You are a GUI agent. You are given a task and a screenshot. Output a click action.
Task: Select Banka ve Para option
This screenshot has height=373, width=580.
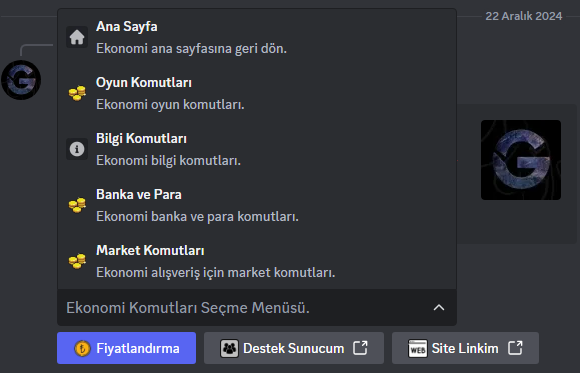[x=257, y=205]
